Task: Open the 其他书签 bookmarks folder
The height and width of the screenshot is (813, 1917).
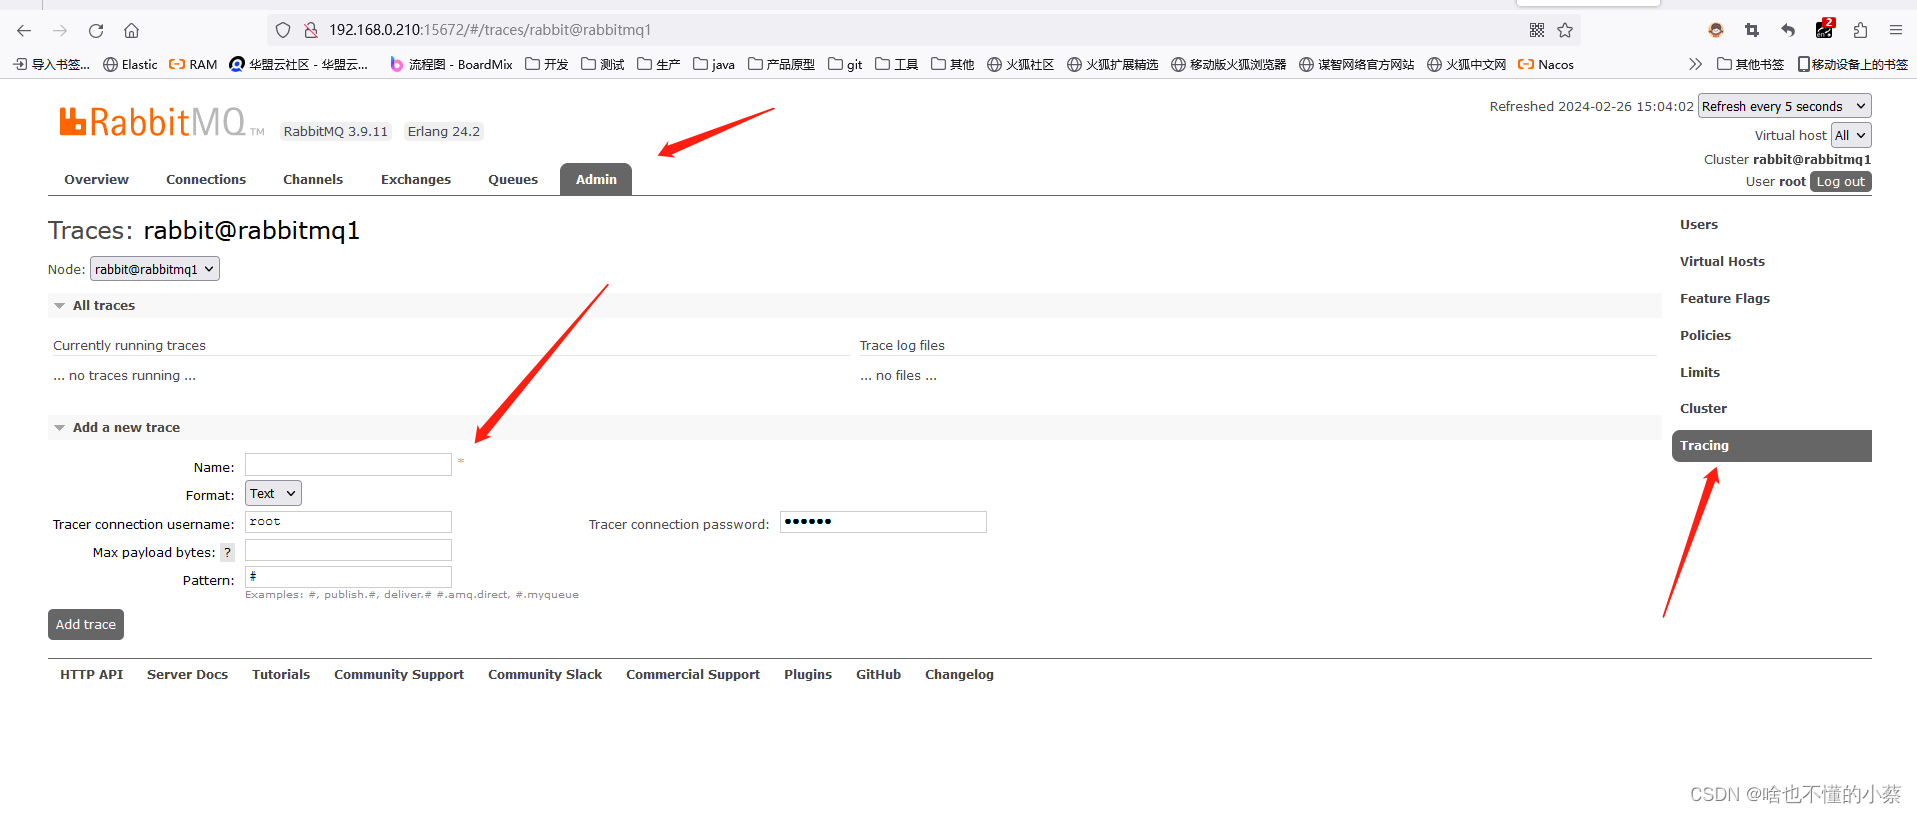Action: 1751,64
